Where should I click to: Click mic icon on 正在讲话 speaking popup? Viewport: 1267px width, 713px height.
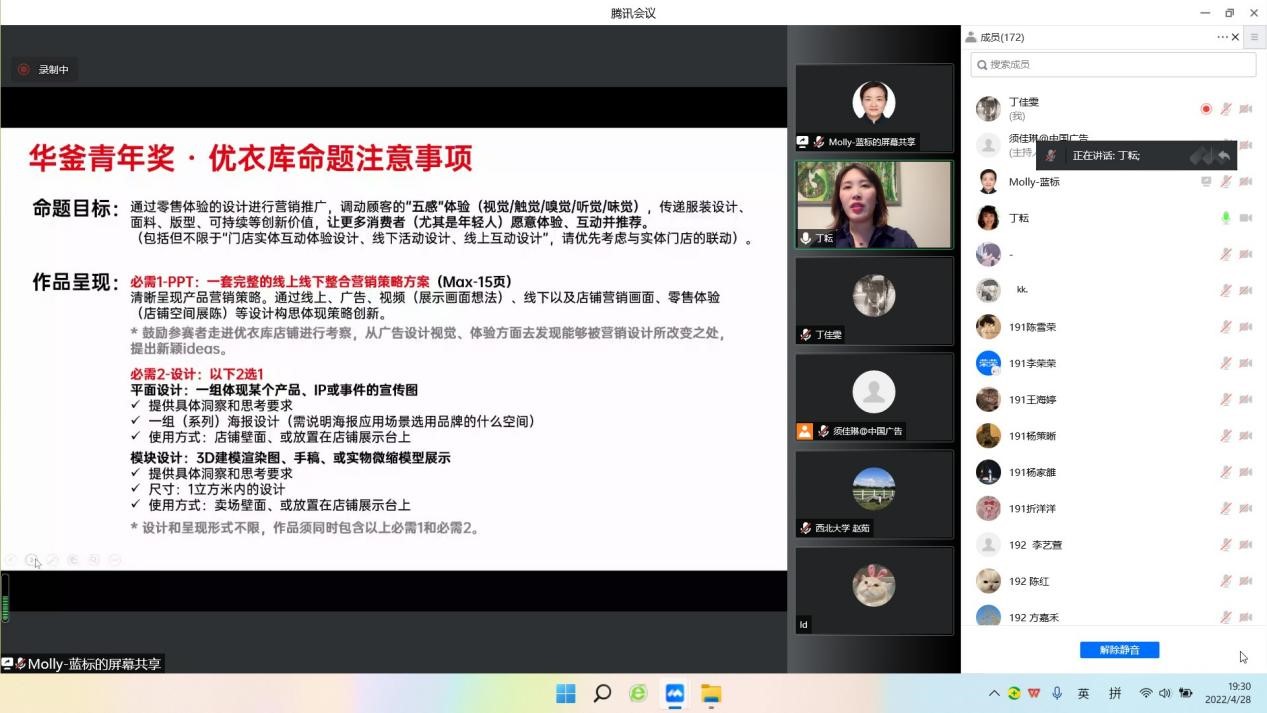(1050, 156)
